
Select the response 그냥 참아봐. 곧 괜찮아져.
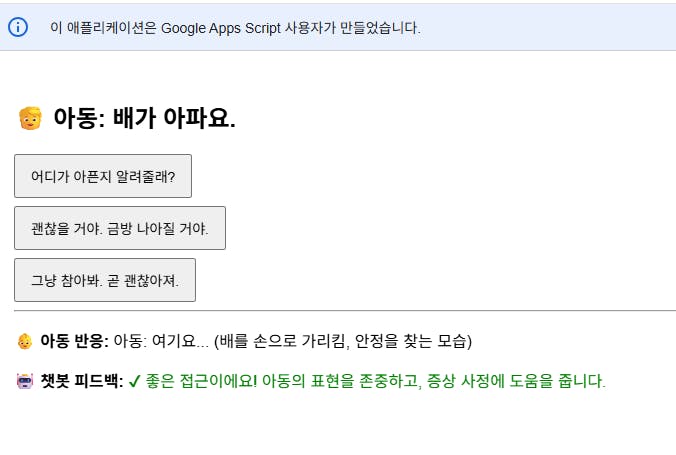(105, 280)
